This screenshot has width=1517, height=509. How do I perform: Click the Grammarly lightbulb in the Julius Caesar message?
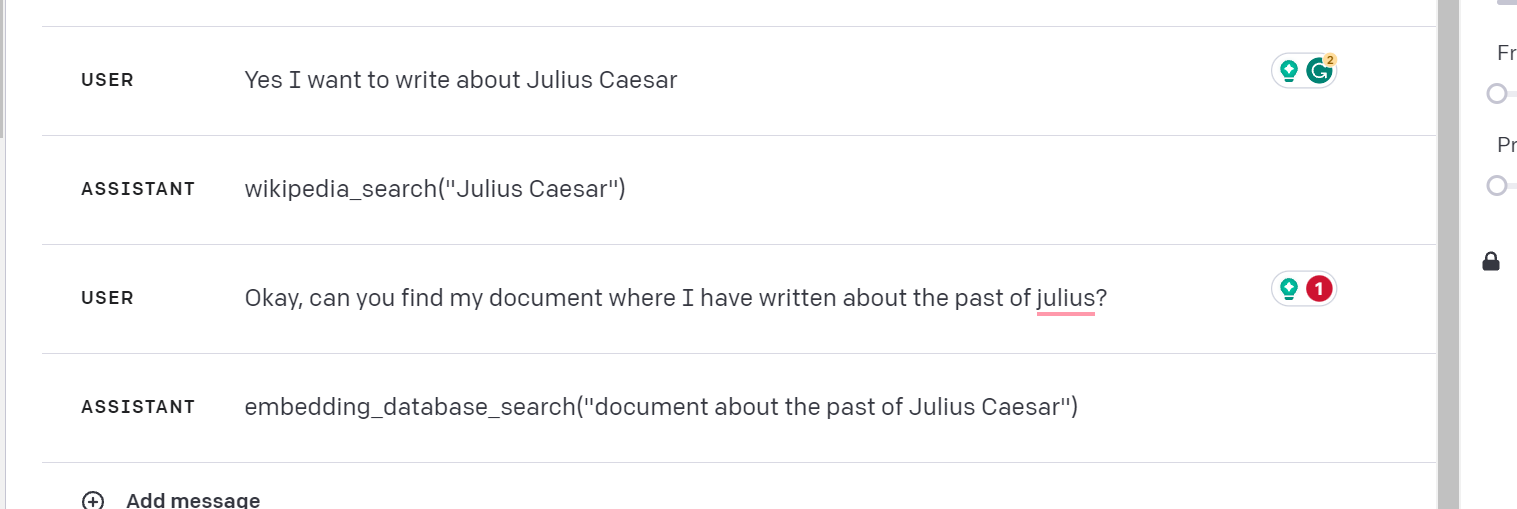click(1289, 71)
